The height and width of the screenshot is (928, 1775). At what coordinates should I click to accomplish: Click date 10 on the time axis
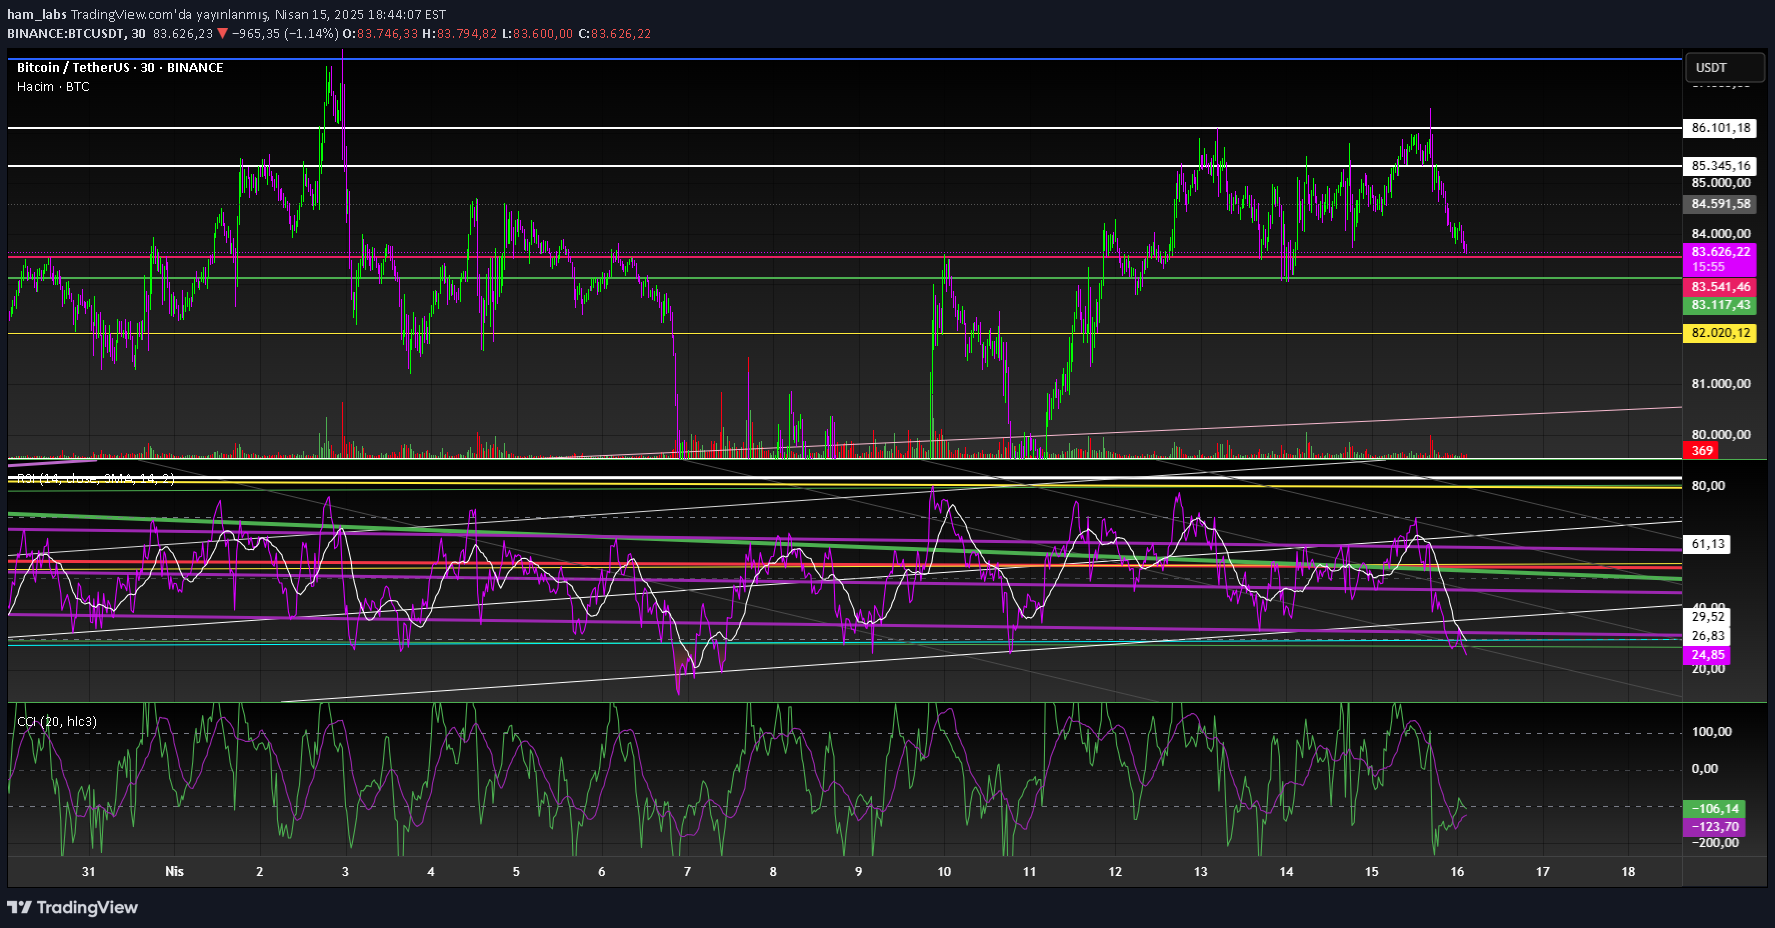point(944,872)
